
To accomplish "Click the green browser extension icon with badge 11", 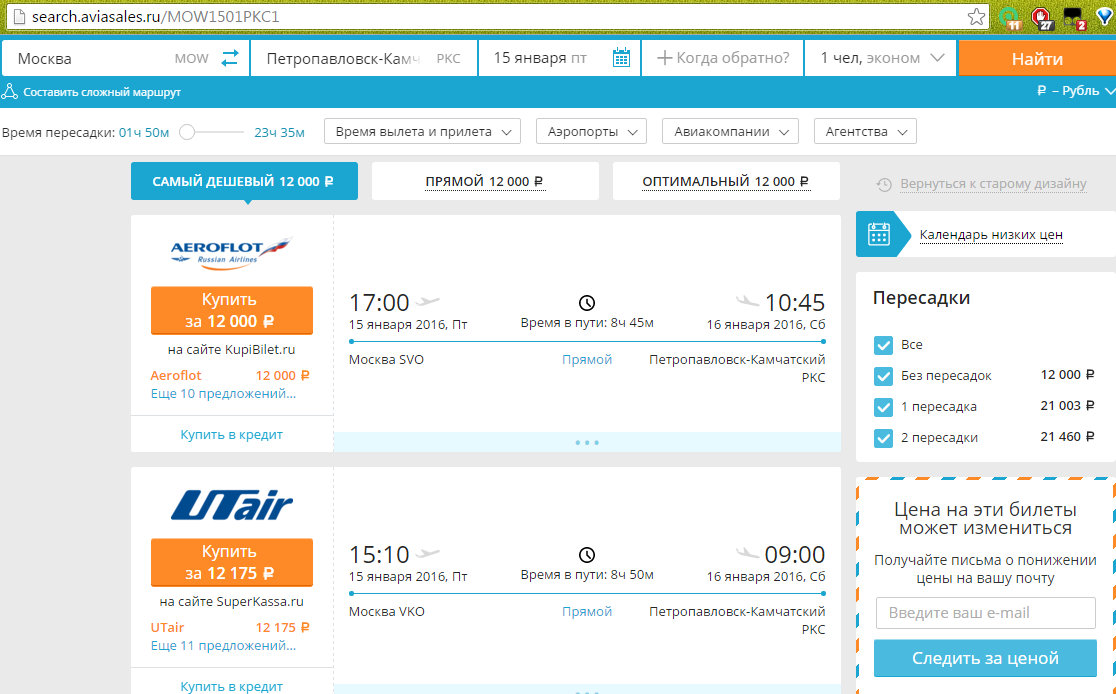I will pyautogui.click(x=1009, y=18).
